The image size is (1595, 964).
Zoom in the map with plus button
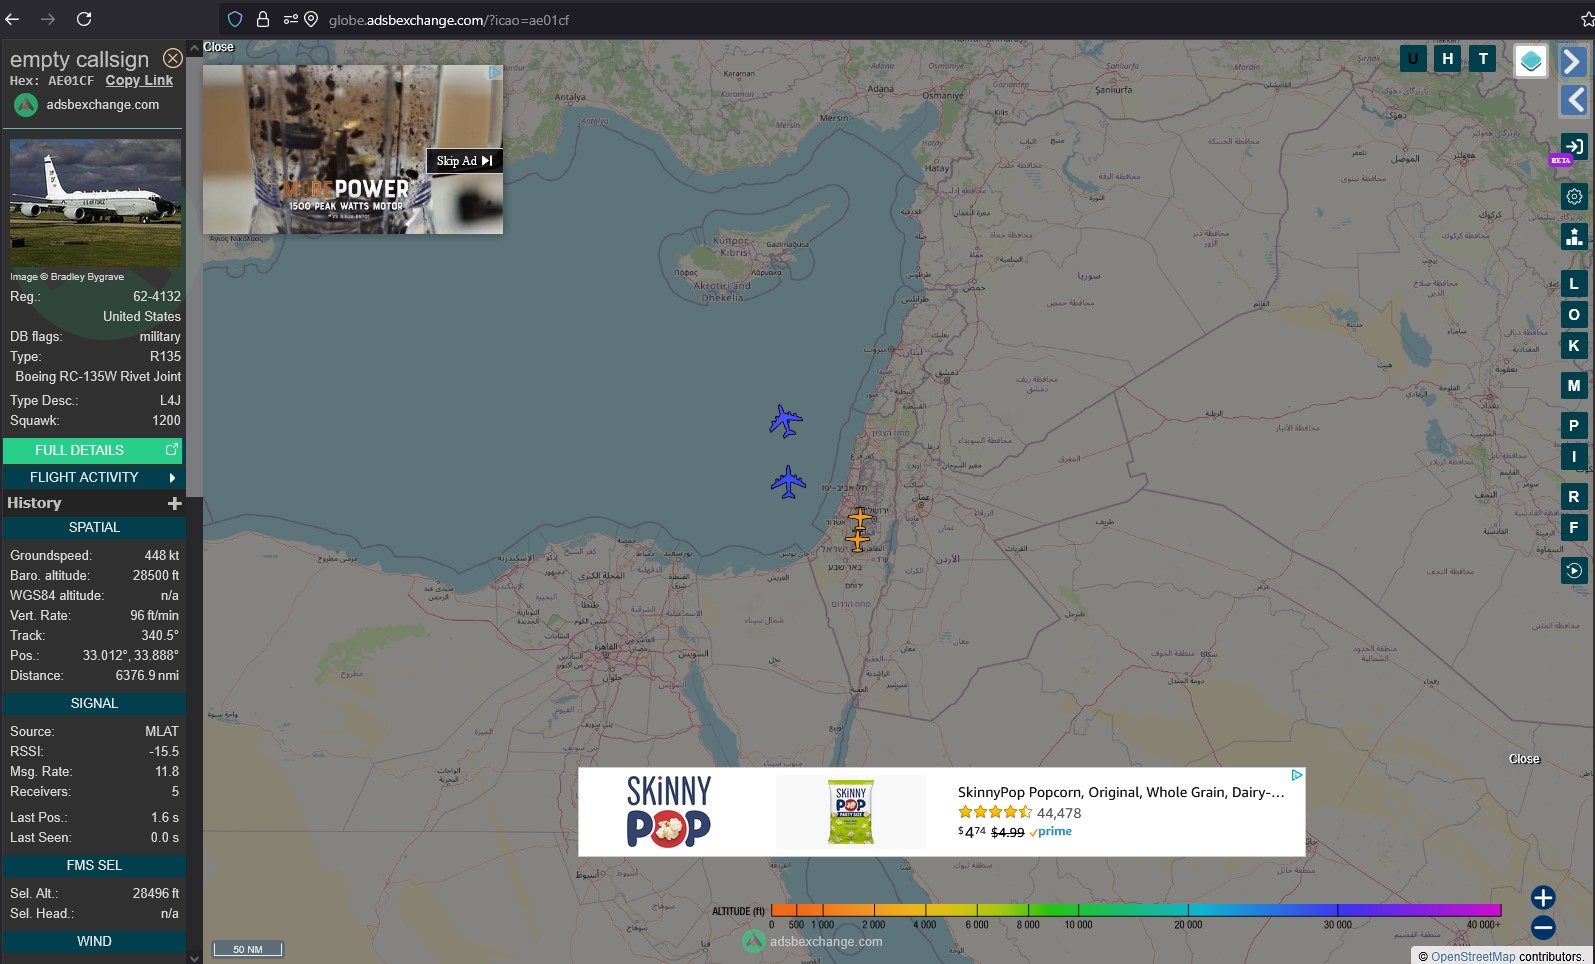click(1543, 897)
